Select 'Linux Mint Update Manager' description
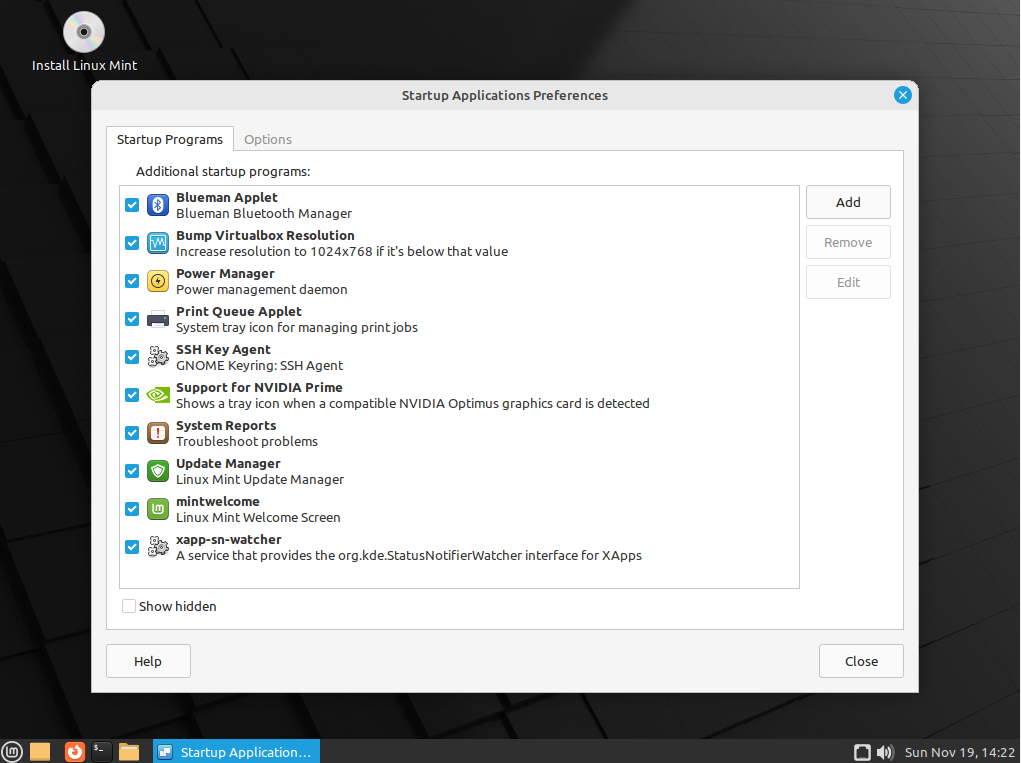The width and height of the screenshot is (1021, 763). [x=260, y=479]
